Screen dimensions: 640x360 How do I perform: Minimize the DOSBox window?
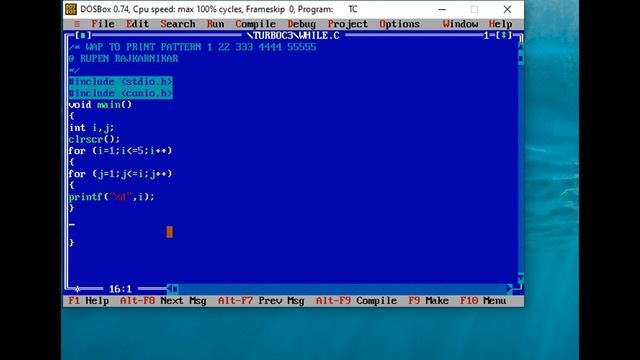442,9
